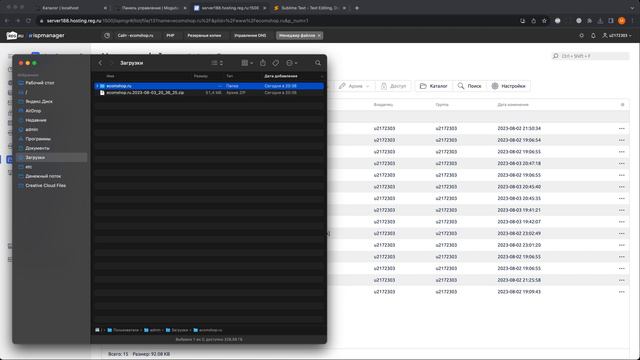
Task: Open Денежный поток in Finder sidebar
Action: tap(43, 176)
